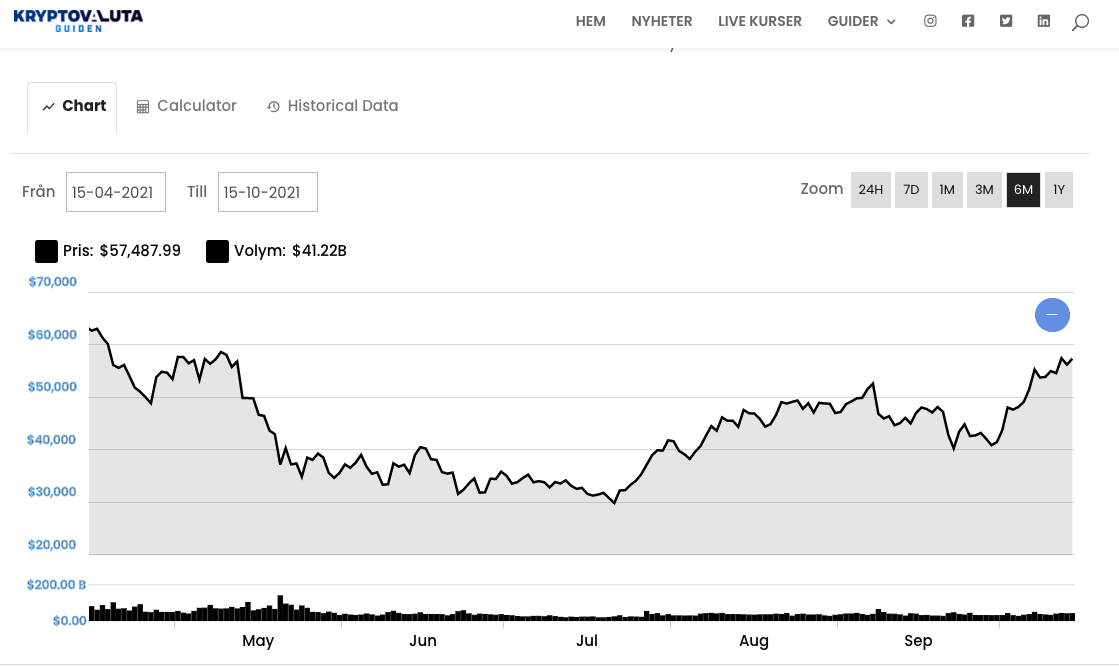
Task: Click the search magnifier icon
Action: [x=1082, y=20]
